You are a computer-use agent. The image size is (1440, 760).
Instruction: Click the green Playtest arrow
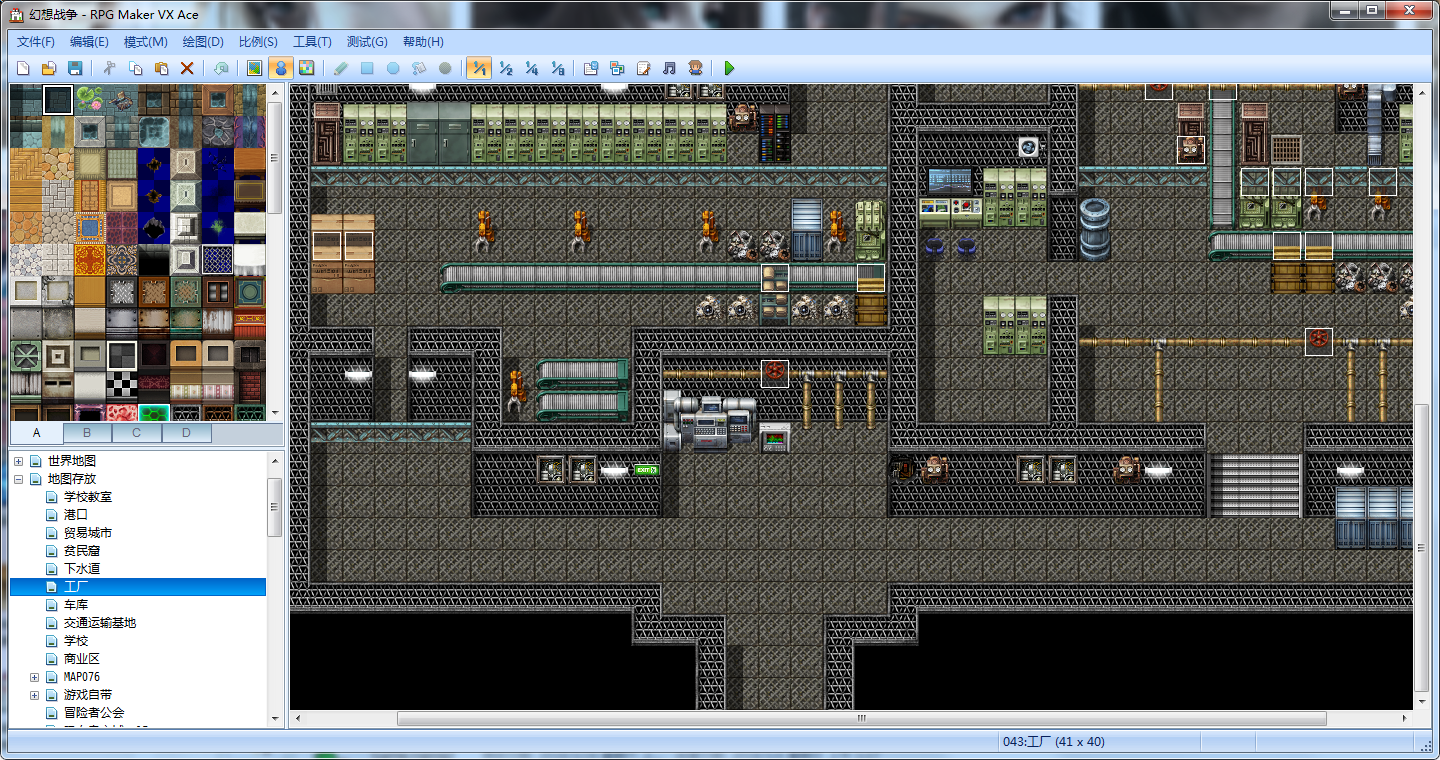click(729, 68)
